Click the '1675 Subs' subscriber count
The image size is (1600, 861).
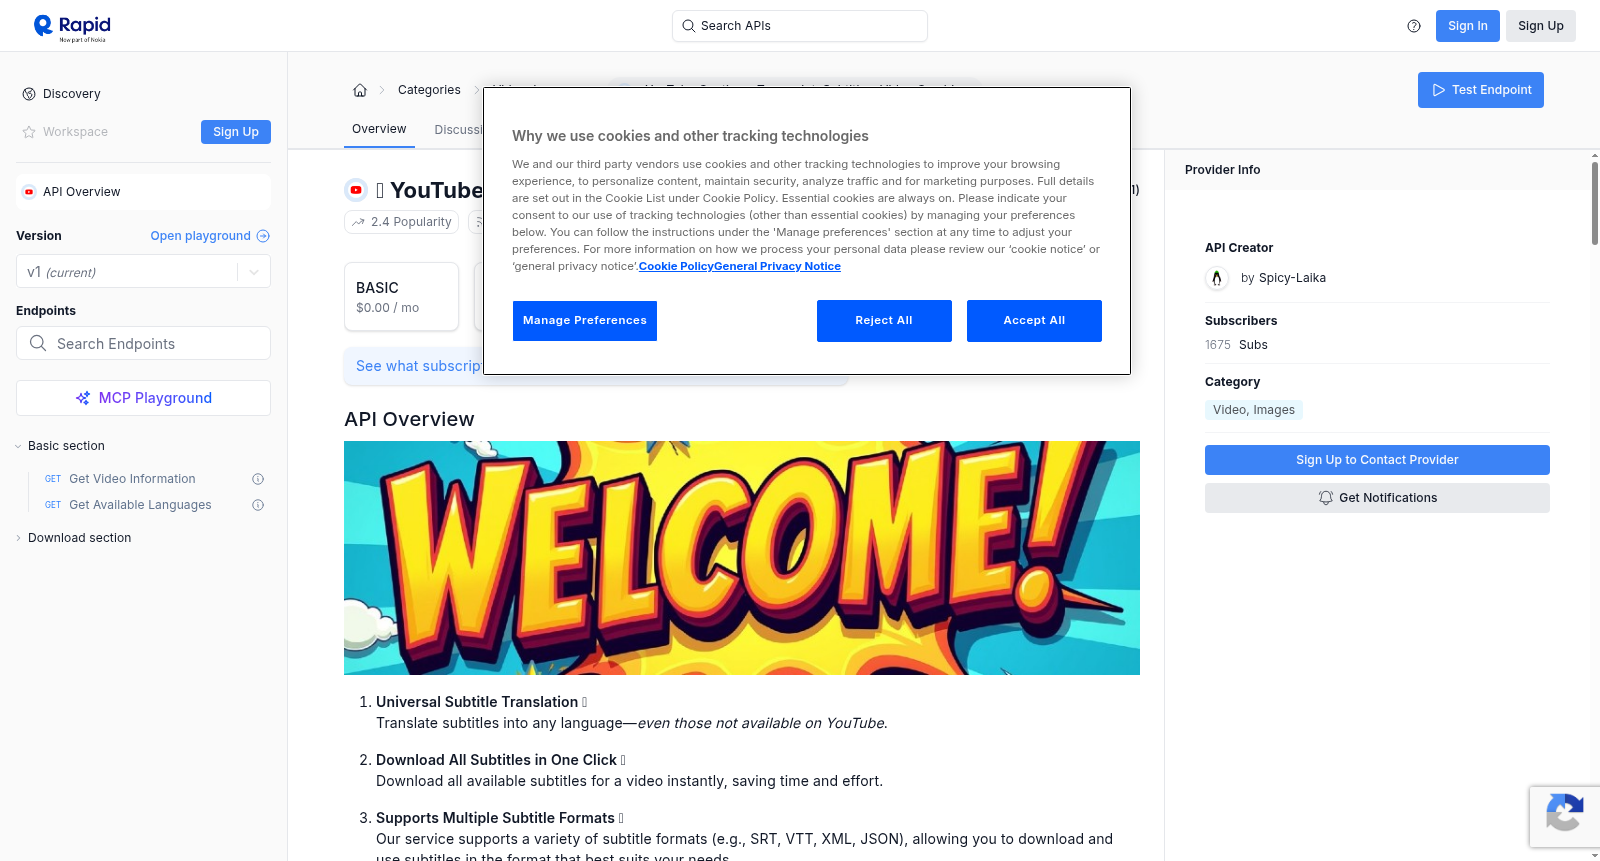point(1236,345)
